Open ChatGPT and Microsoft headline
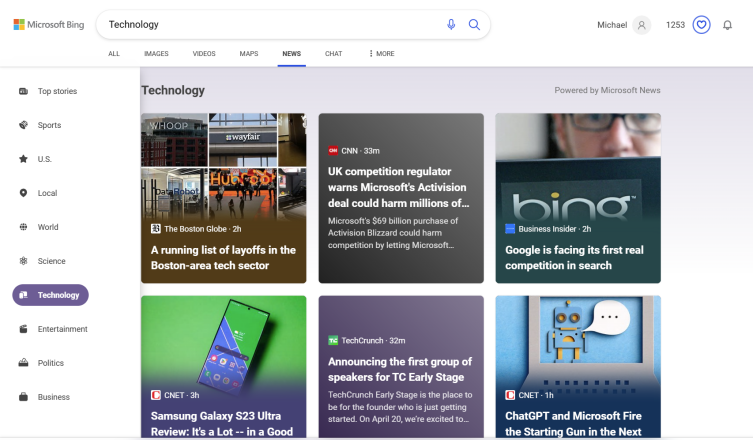This screenshot has width=753, height=440. 573,424
